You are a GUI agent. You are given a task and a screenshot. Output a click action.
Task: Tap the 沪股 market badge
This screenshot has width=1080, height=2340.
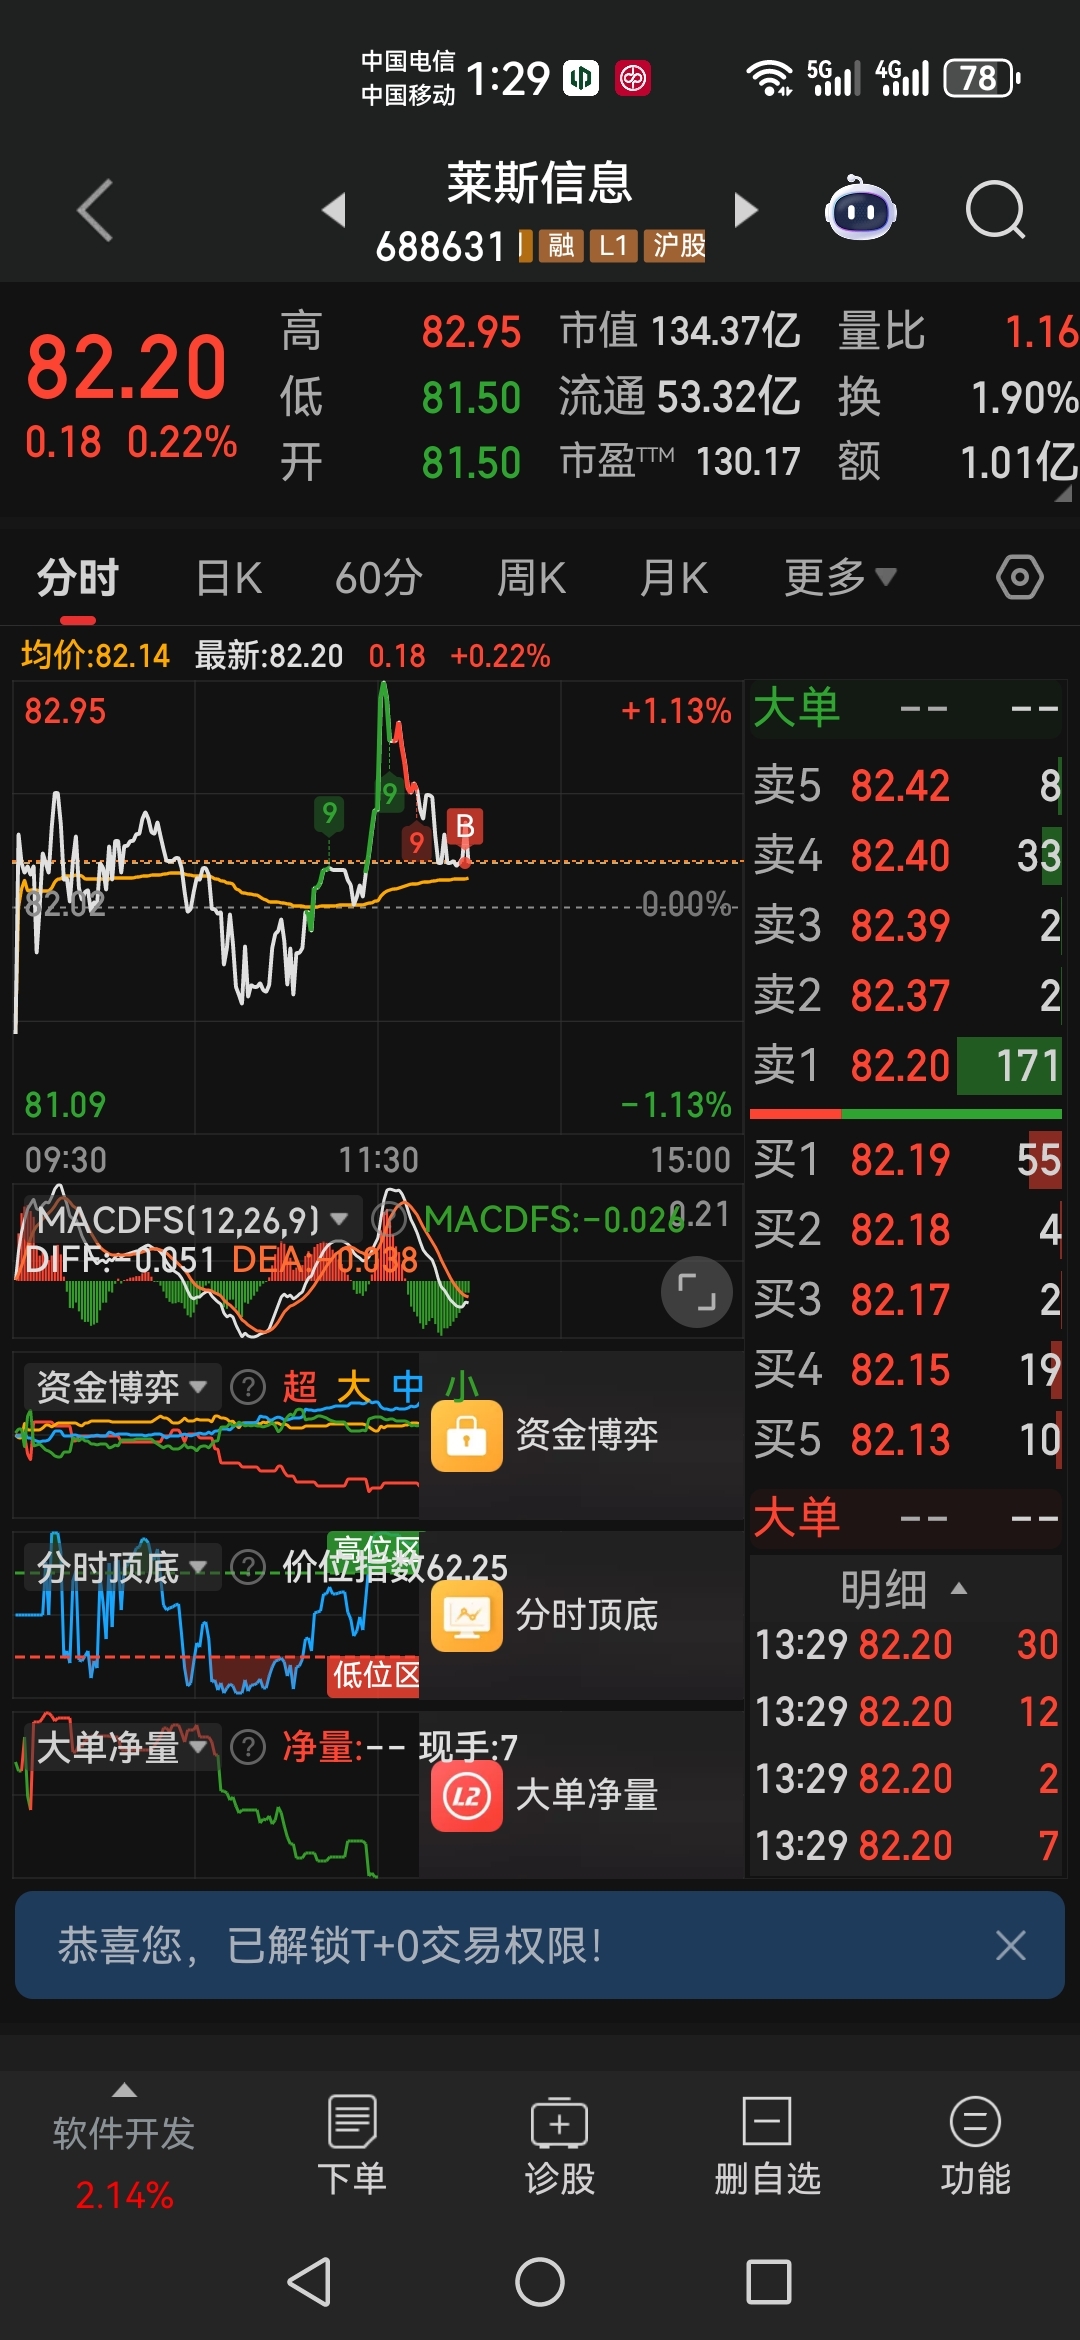[675, 245]
